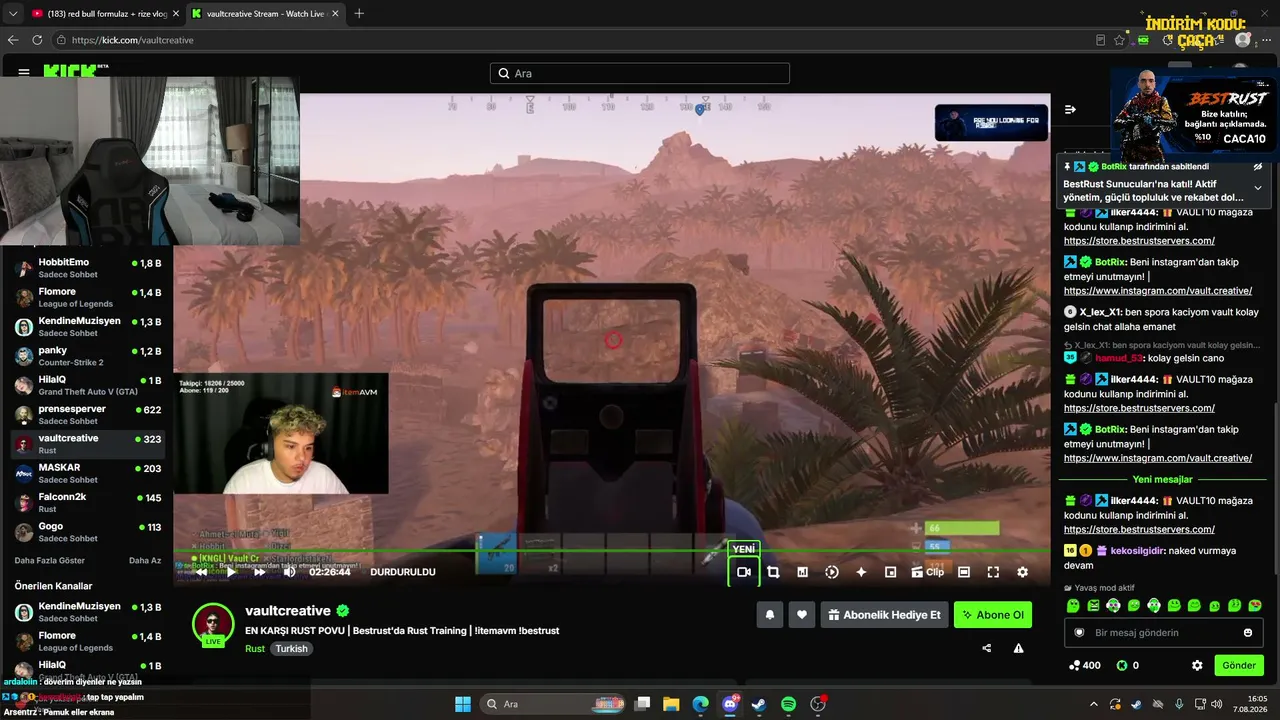1280x720 pixels.
Task: Open chat settings gear
Action: click(x=1197, y=665)
